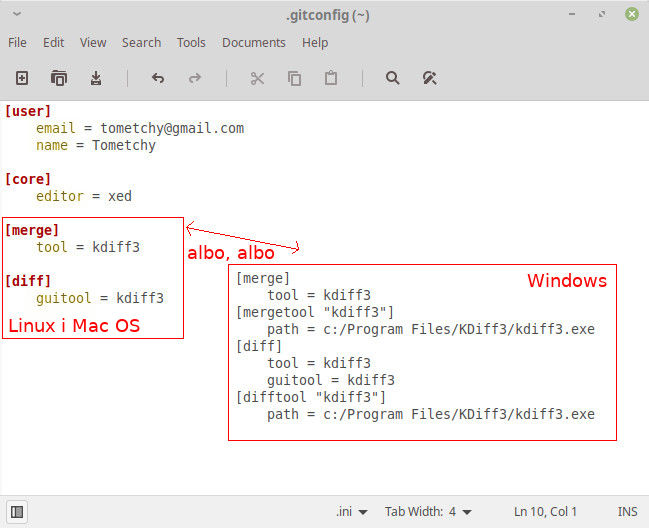Click the [user] section header
Viewport: 649px width, 528px height.
28,111
